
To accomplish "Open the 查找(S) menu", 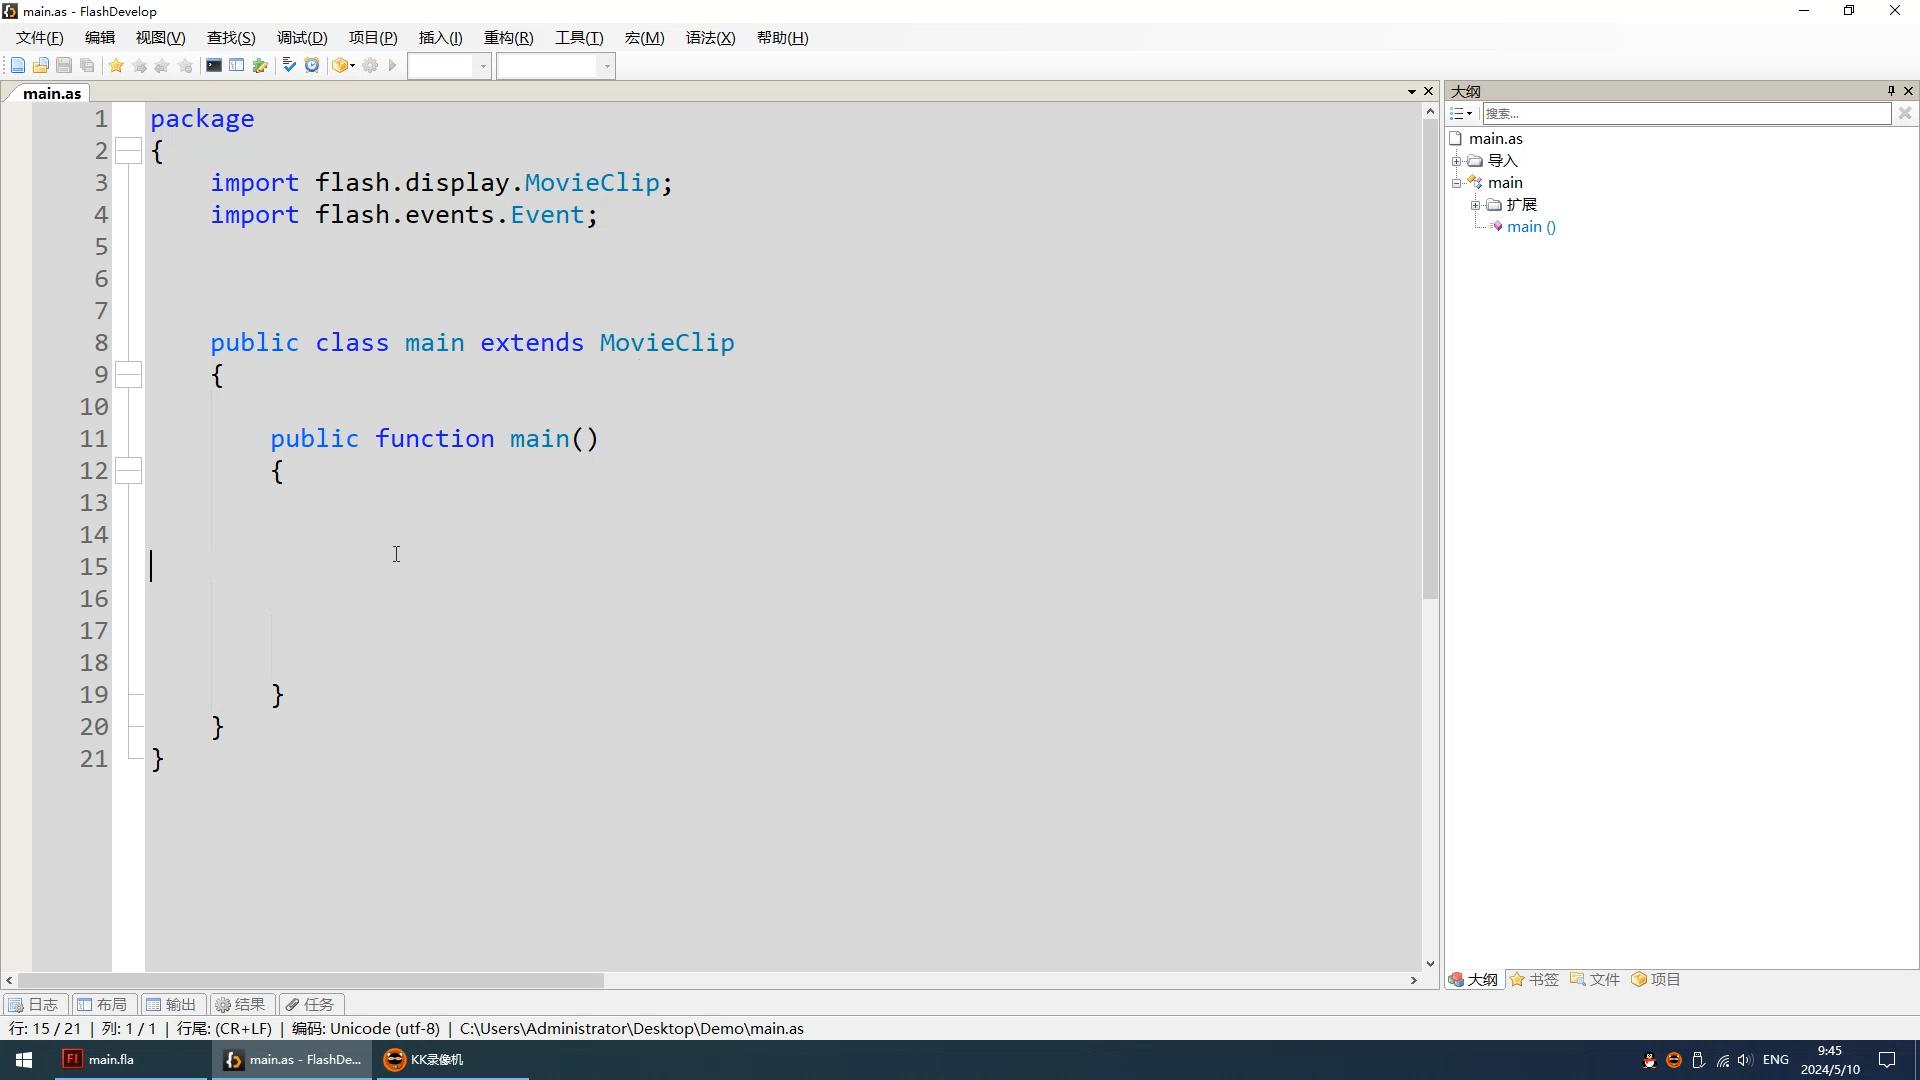I will click(x=231, y=38).
